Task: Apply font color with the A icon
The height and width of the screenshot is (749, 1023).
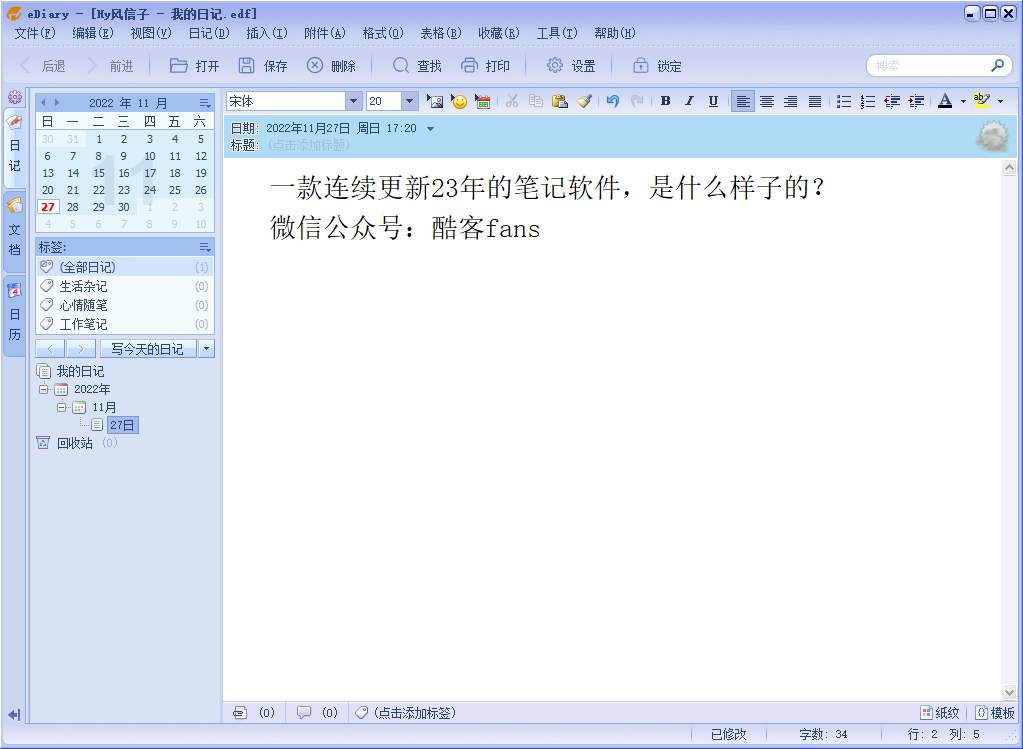Action: [945, 101]
